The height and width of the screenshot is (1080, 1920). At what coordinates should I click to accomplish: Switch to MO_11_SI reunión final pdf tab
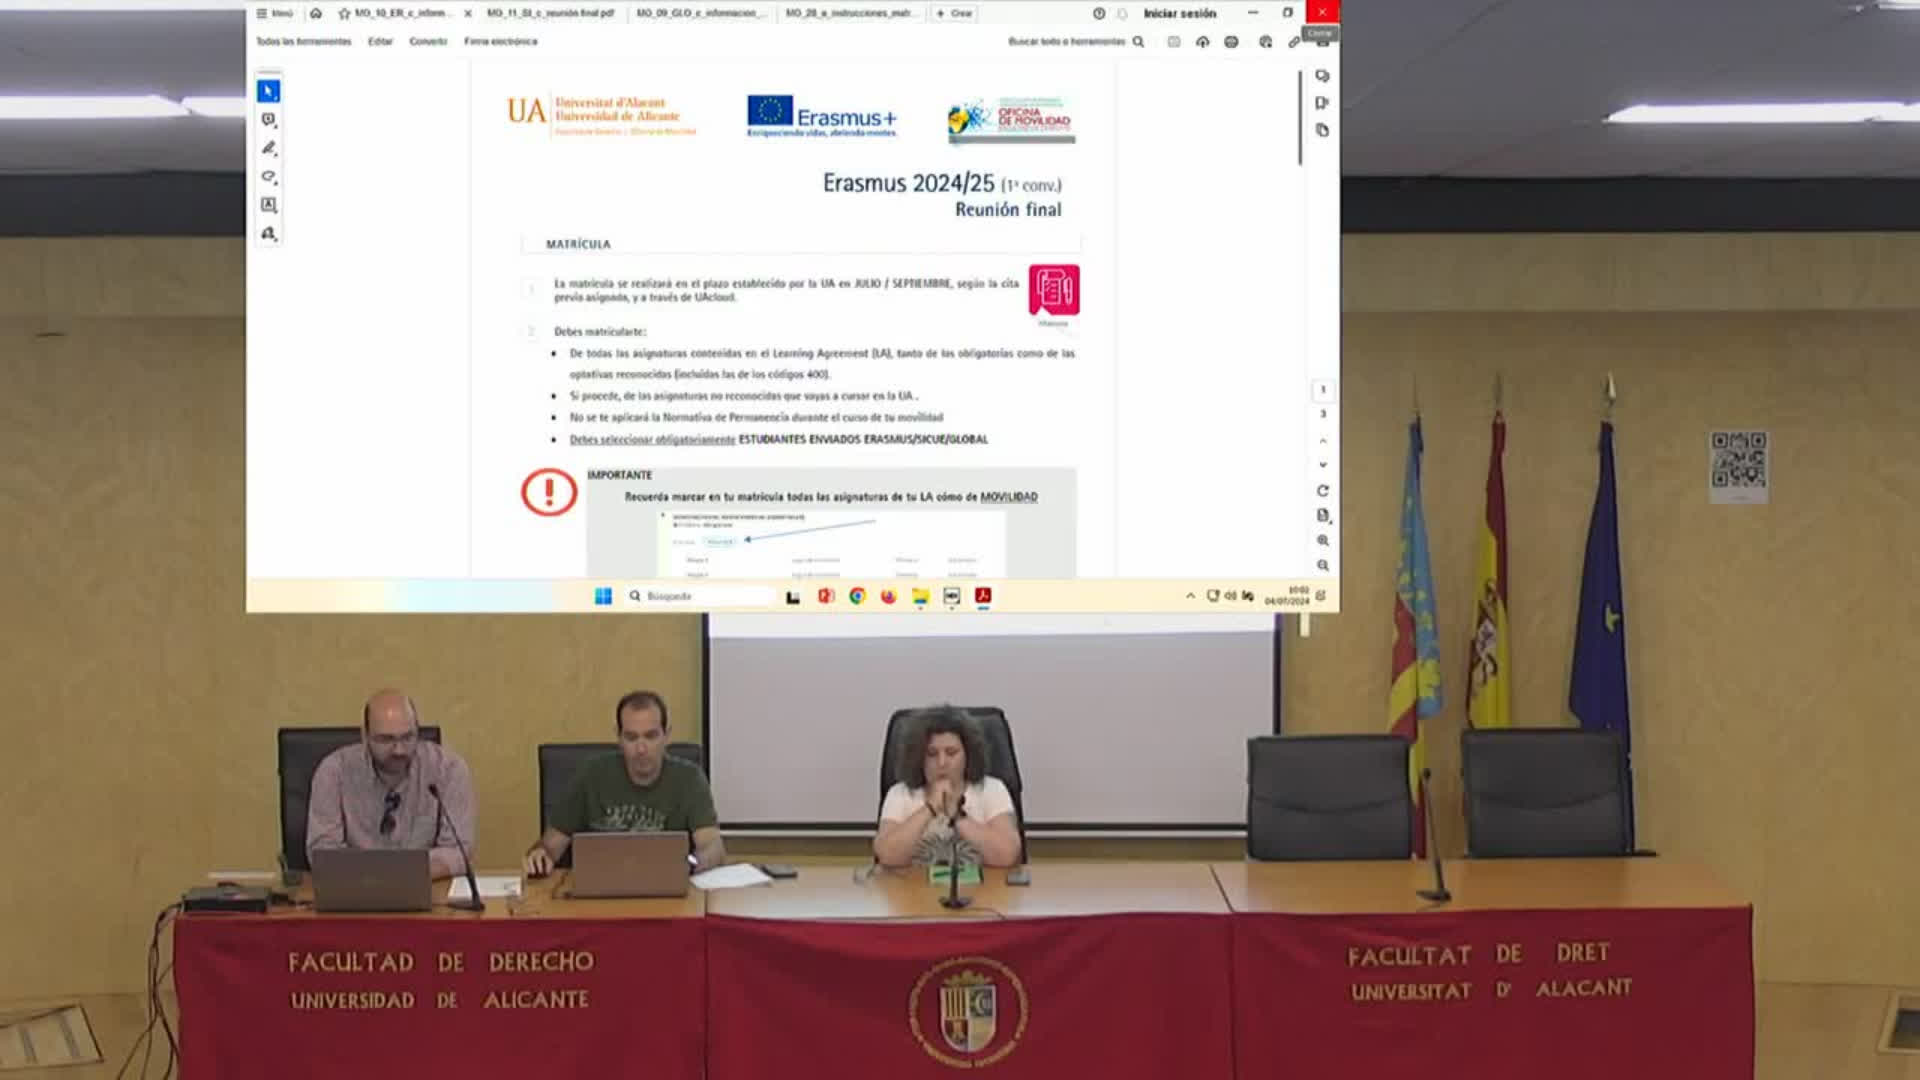[550, 13]
